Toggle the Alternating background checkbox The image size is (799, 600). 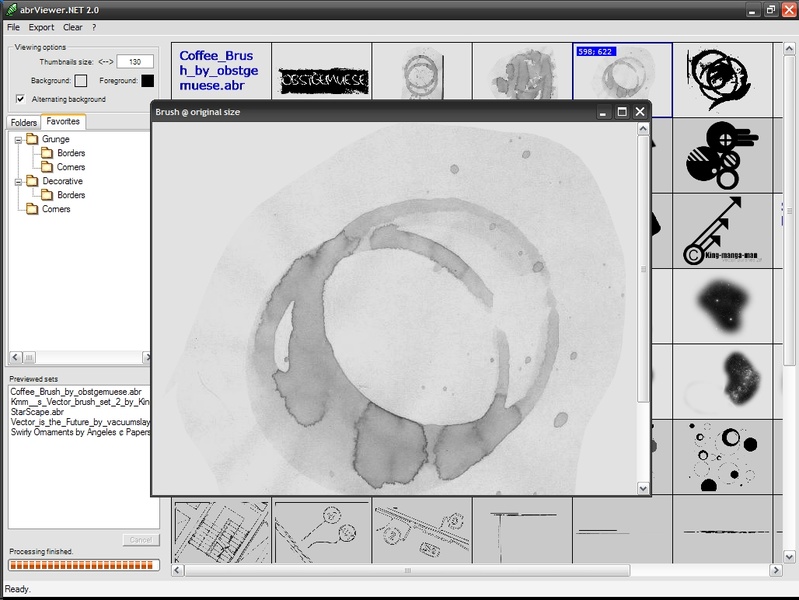(x=21, y=99)
